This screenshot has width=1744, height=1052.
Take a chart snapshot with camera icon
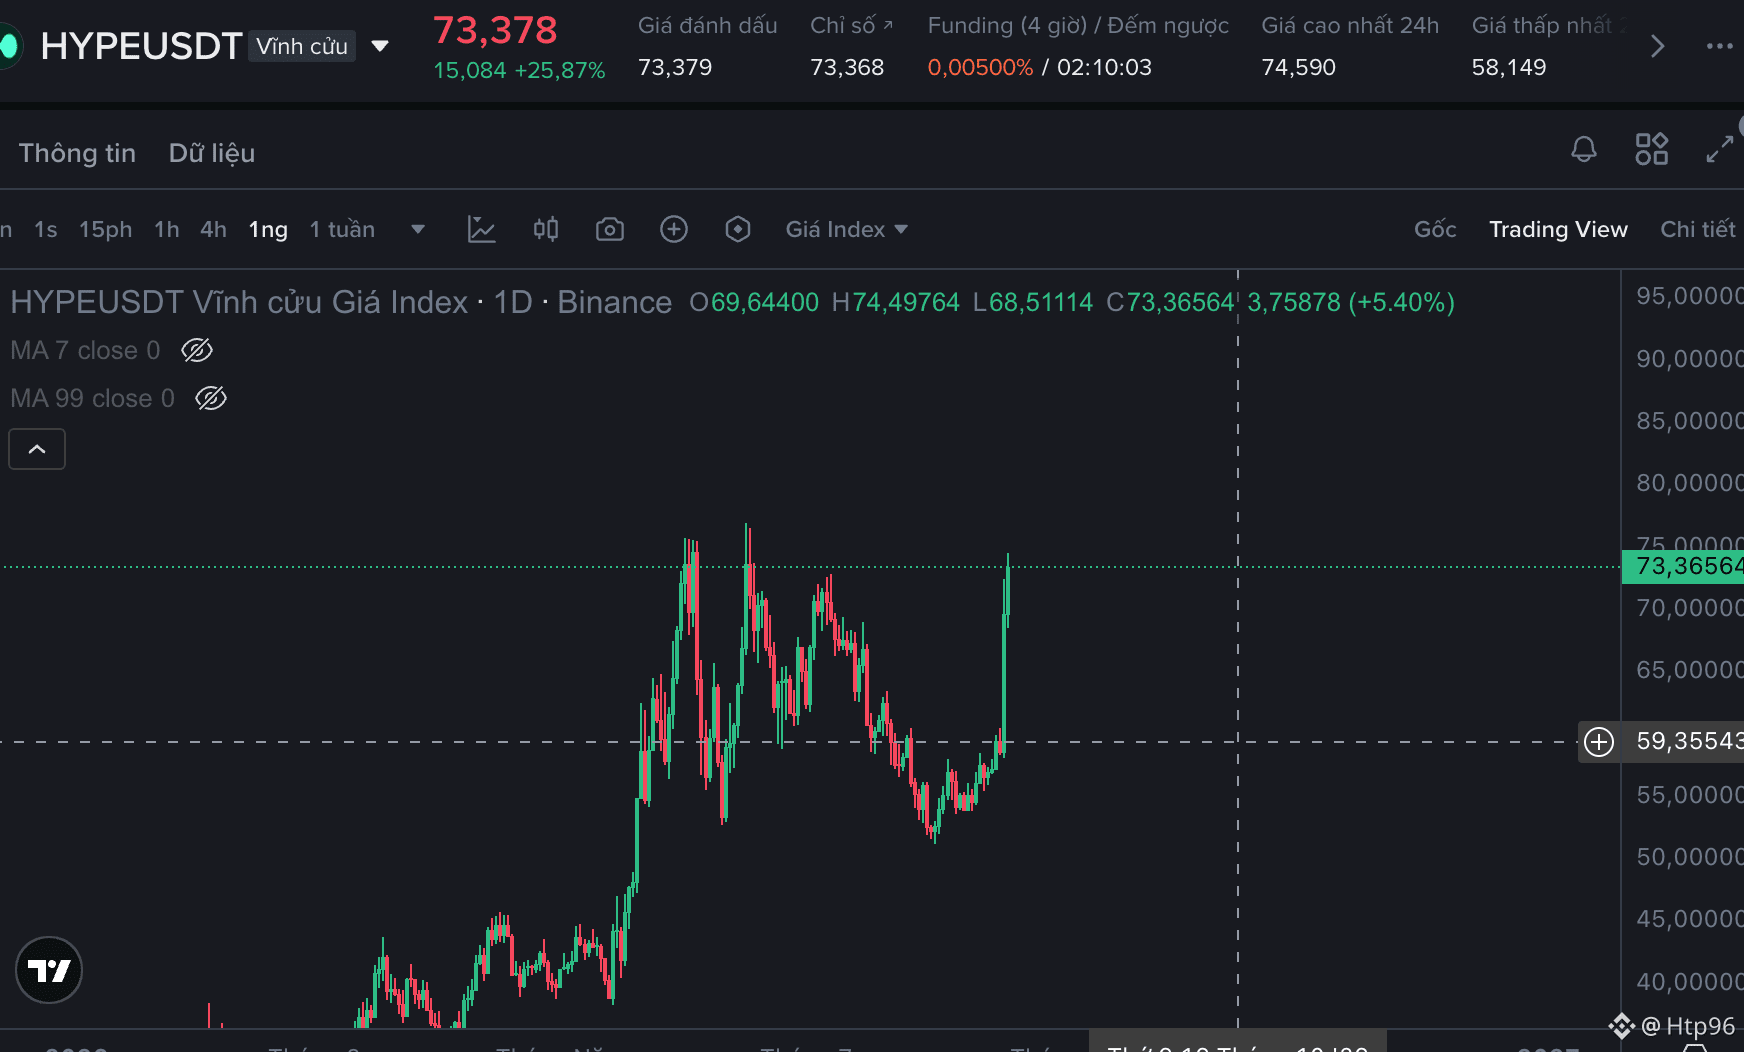pos(610,230)
